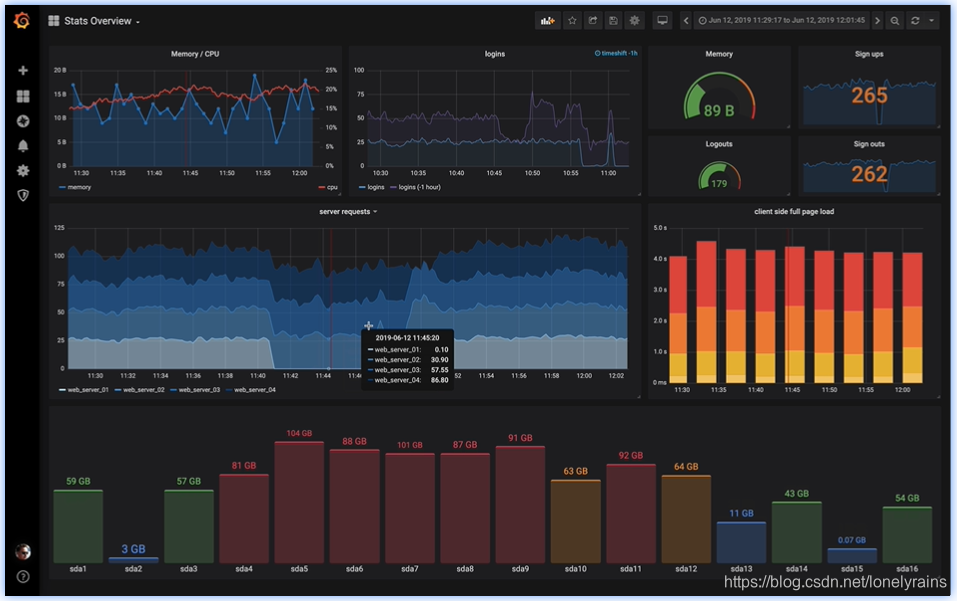The width and height of the screenshot is (957, 601).
Task: Open the user avatar profile menu
Action: click(23, 552)
